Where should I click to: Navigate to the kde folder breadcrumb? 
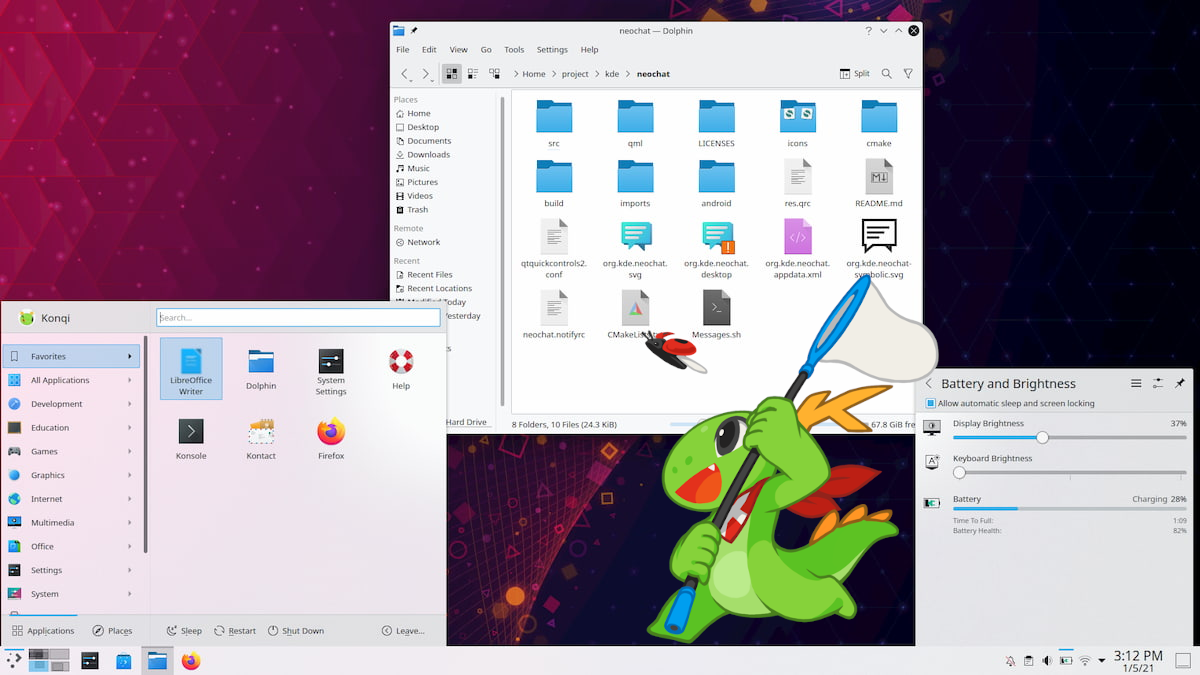612,74
